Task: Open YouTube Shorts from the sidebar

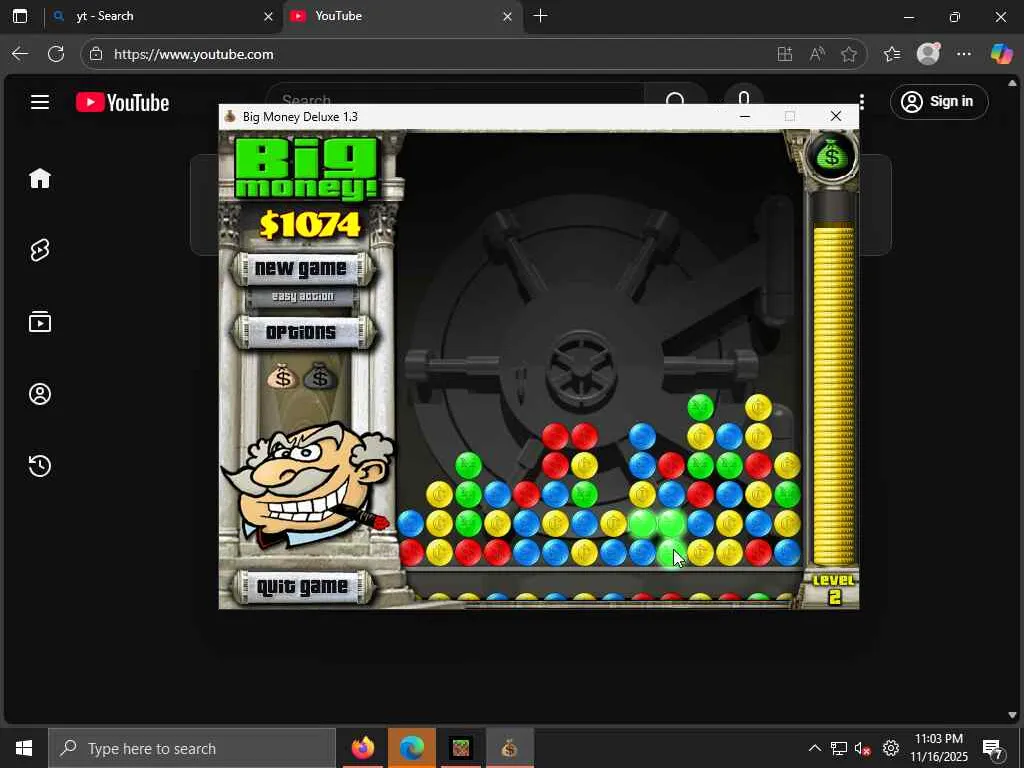Action: tap(40, 250)
